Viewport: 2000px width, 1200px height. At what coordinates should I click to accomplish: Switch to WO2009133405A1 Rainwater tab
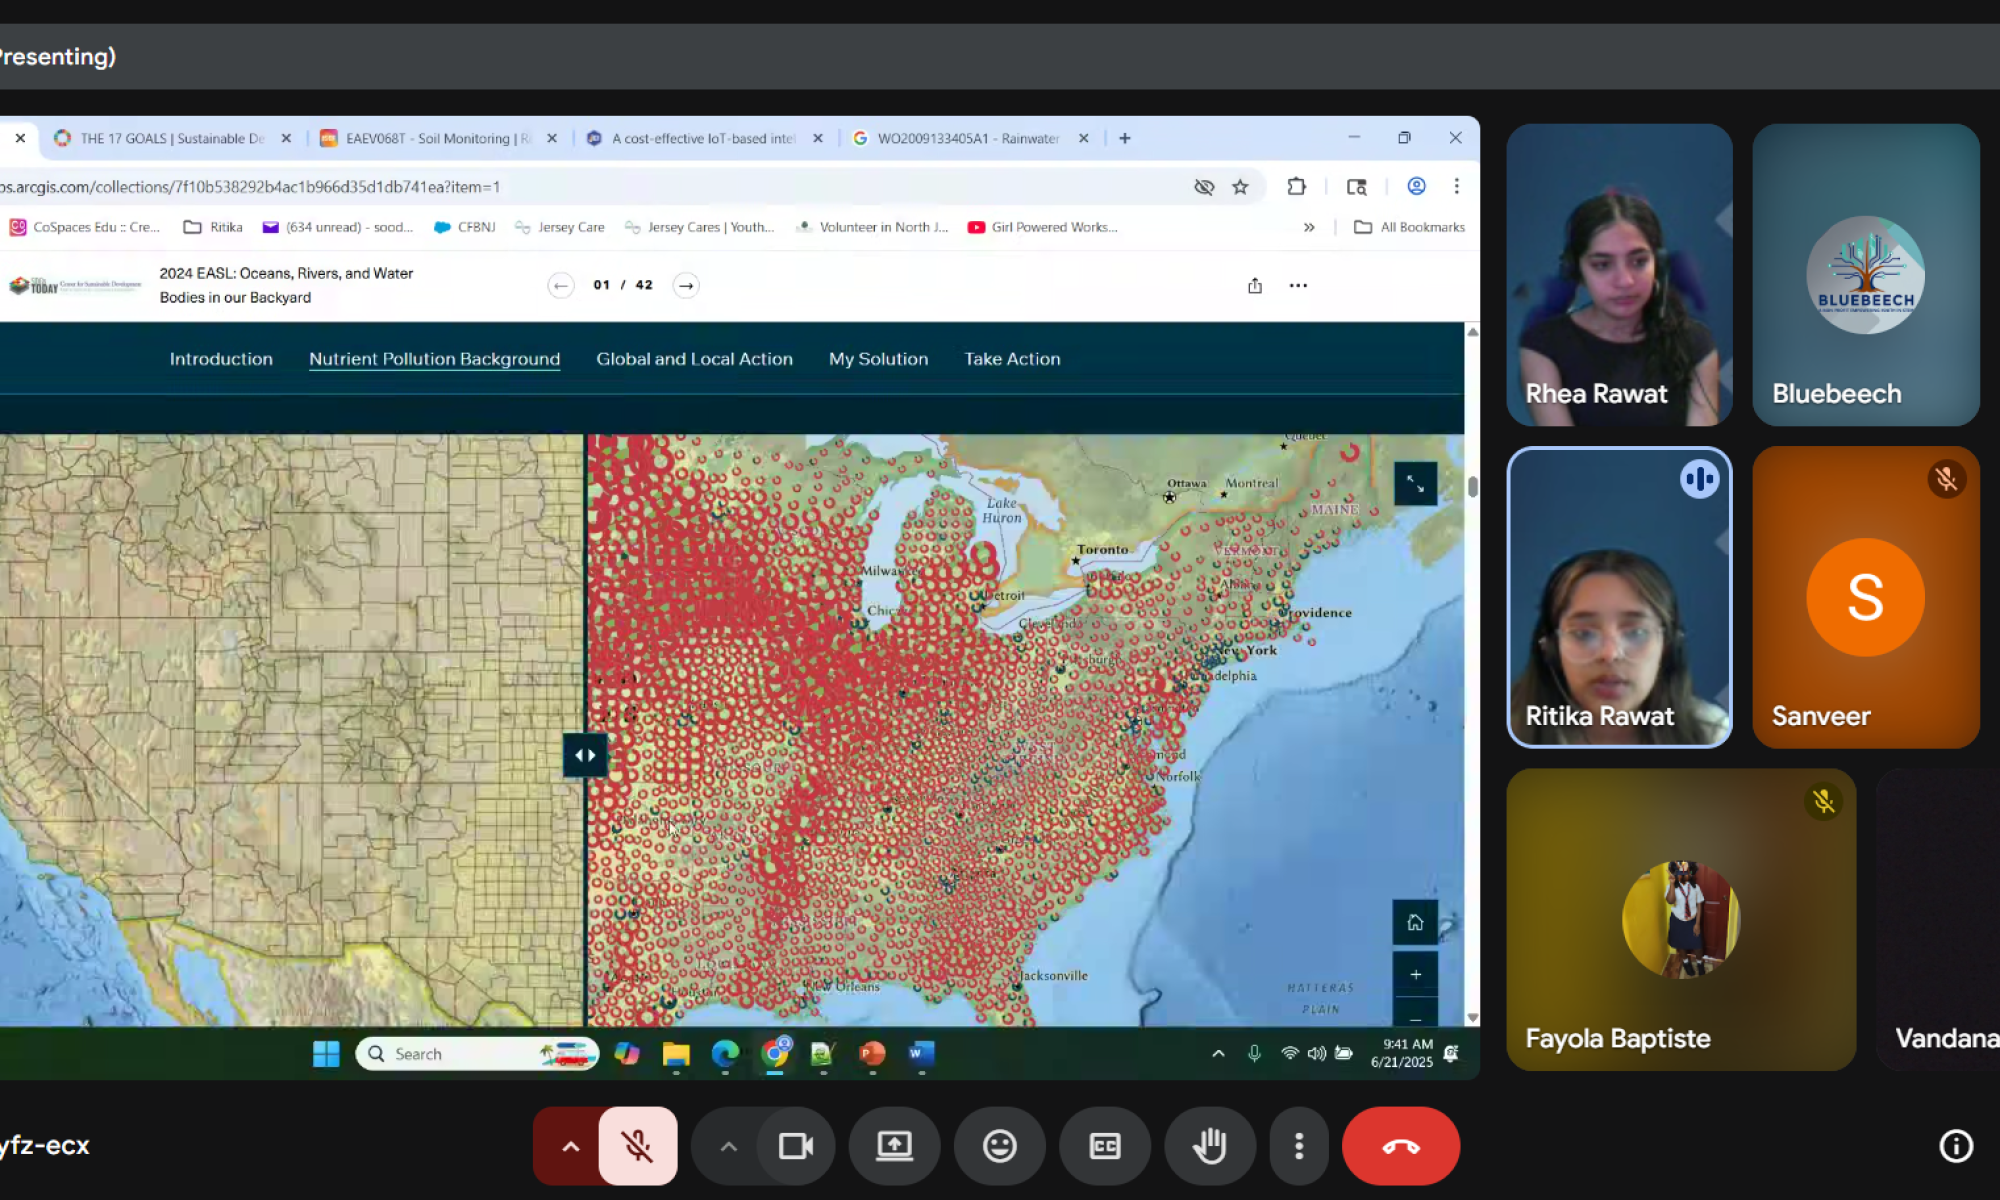pyautogui.click(x=969, y=138)
